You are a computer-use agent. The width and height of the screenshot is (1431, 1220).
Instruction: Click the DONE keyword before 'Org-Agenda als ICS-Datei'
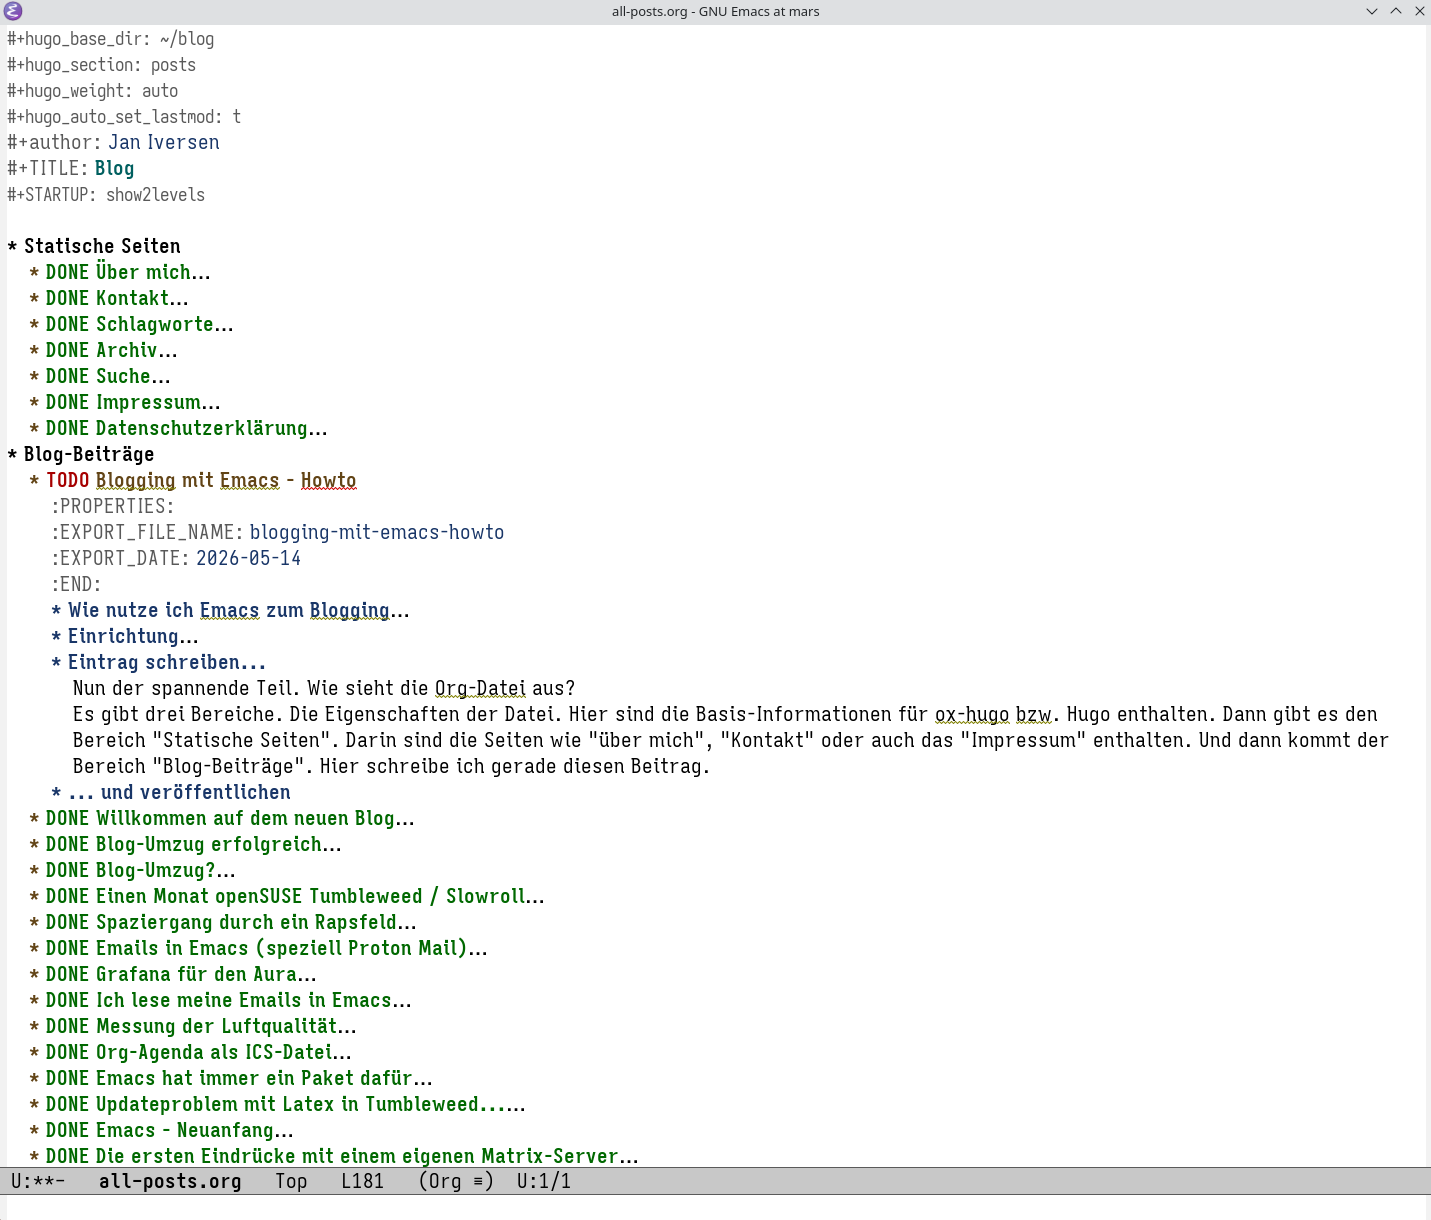pyautogui.click(x=68, y=1052)
